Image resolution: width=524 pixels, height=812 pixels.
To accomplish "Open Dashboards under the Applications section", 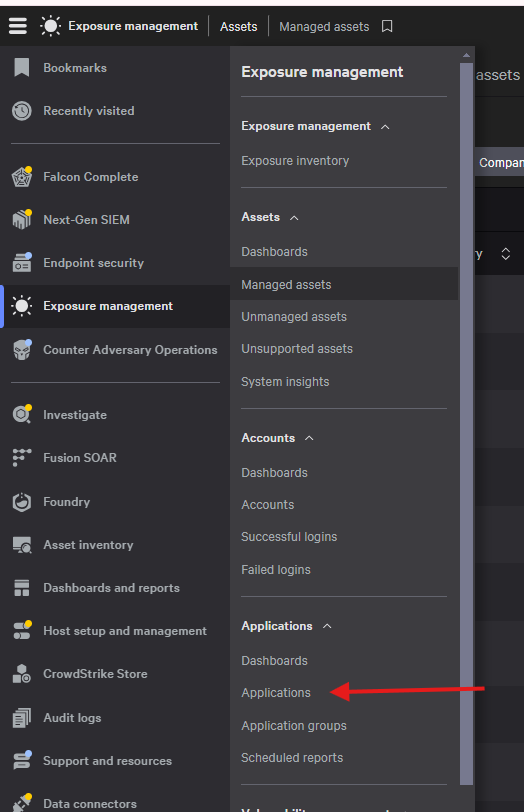I will coord(274,661).
